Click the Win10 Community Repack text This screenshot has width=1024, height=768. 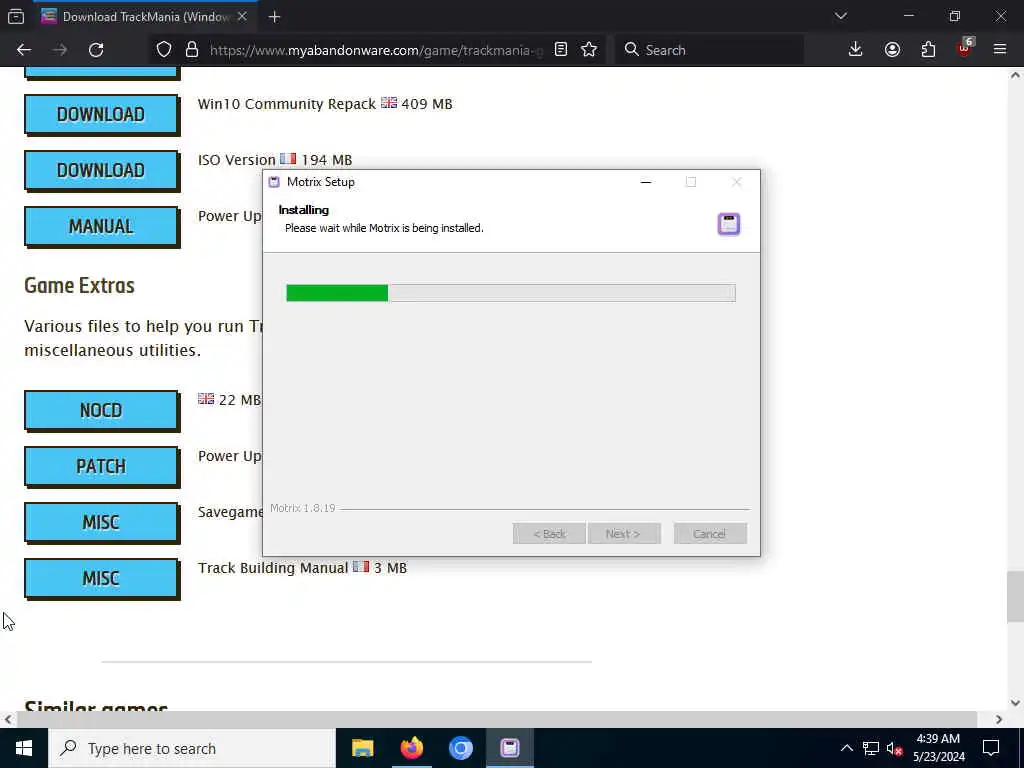coord(287,104)
